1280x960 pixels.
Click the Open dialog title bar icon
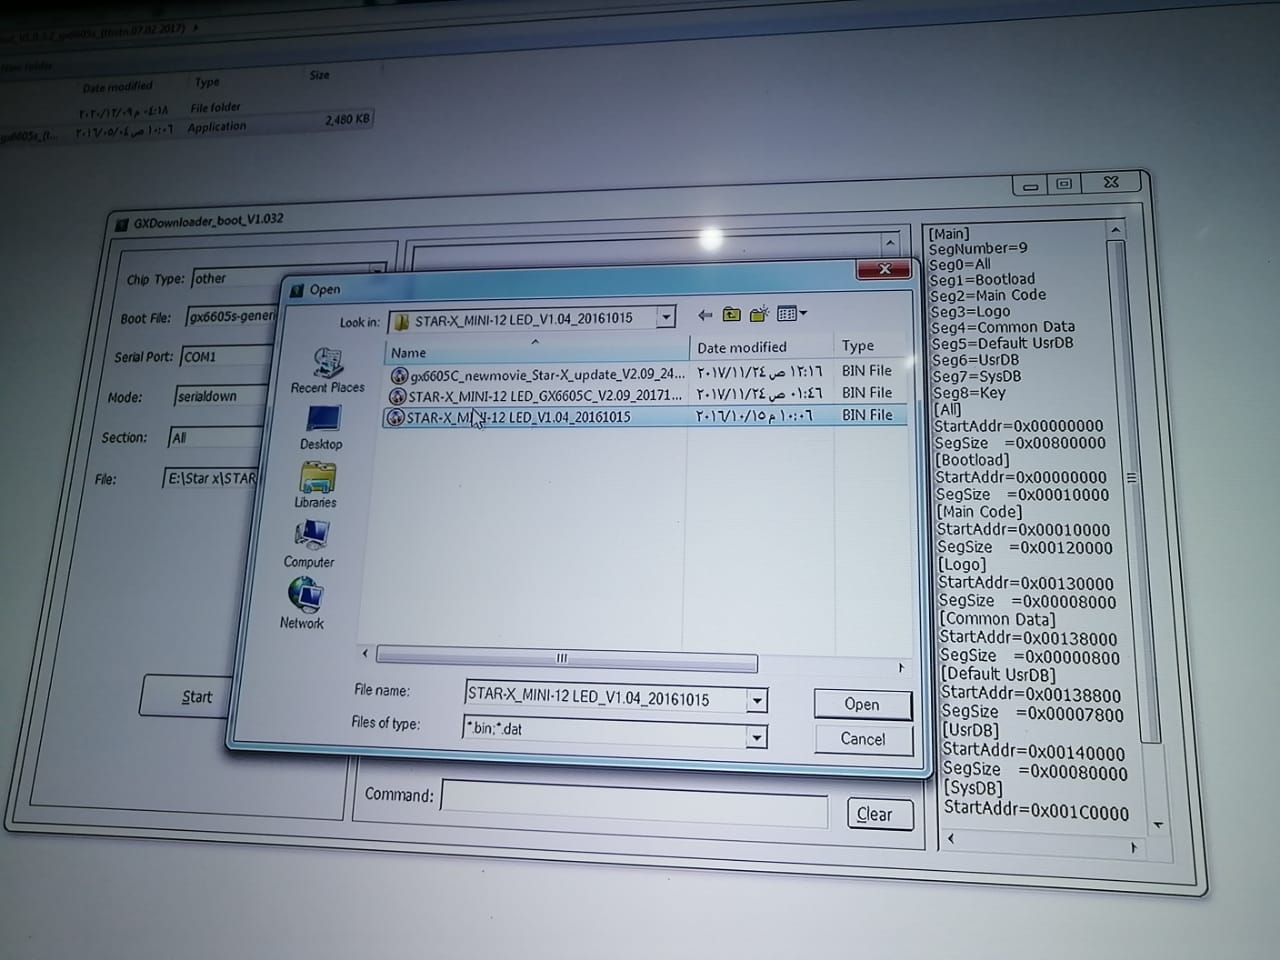tap(296, 290)
